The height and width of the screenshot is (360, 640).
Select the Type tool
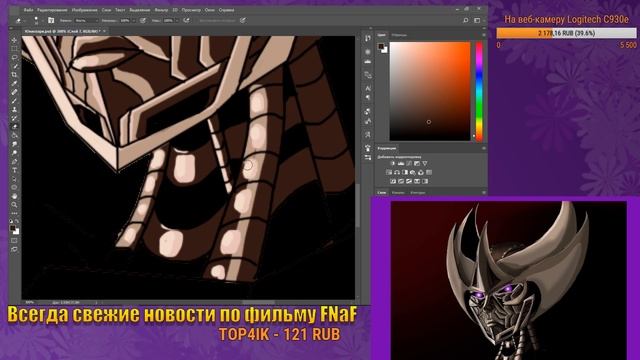(x=14, y=170)
